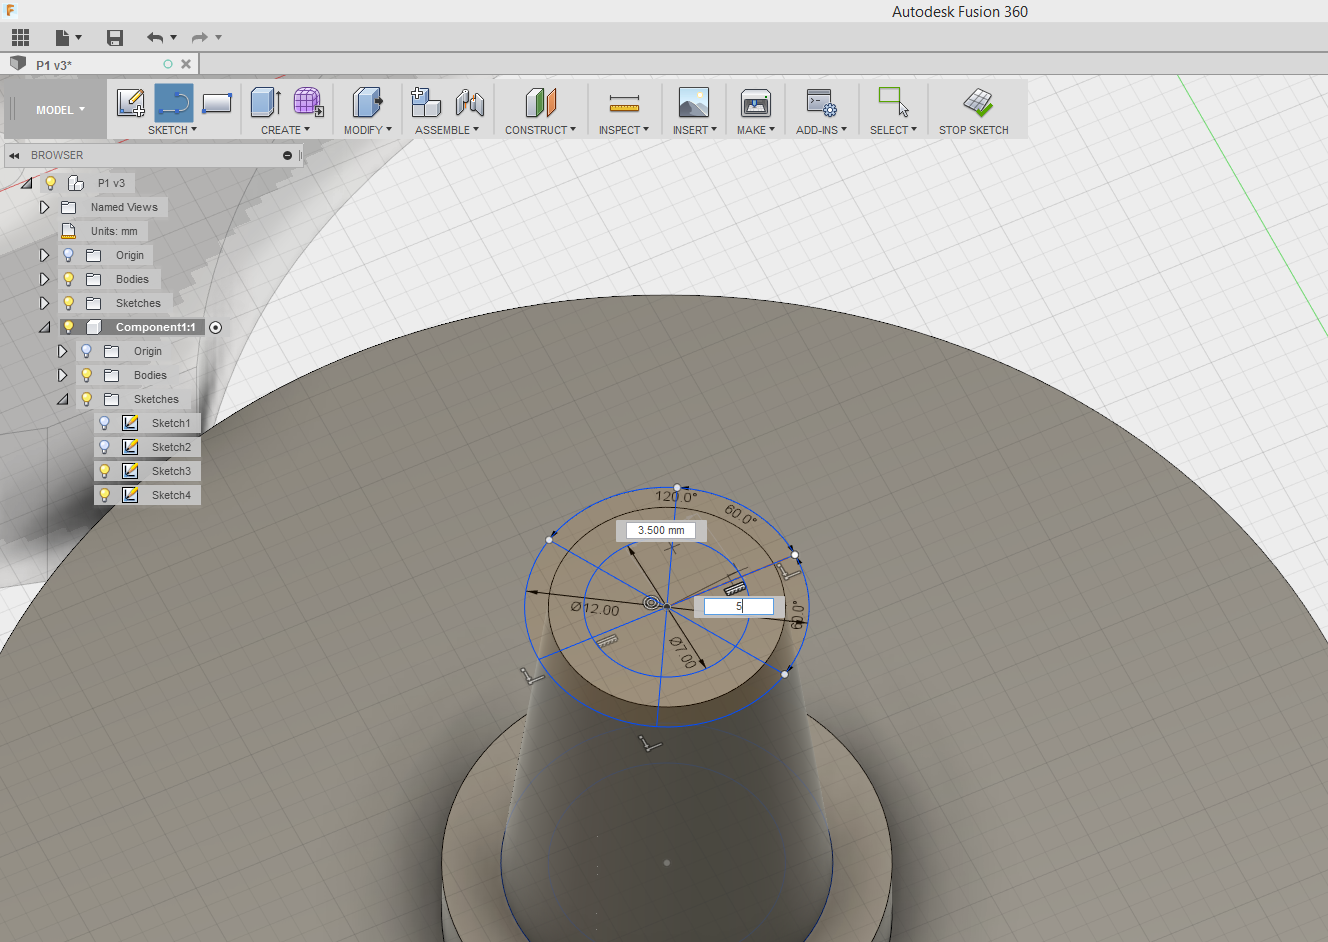Open the SKETCH menu
The height and width of the screenshot is (942, 1328).
[172, 130]
